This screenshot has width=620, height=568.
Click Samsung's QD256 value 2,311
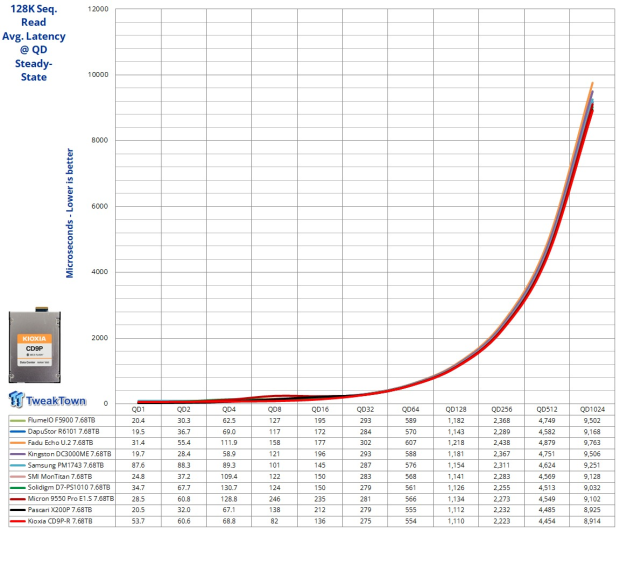point(501,465)
